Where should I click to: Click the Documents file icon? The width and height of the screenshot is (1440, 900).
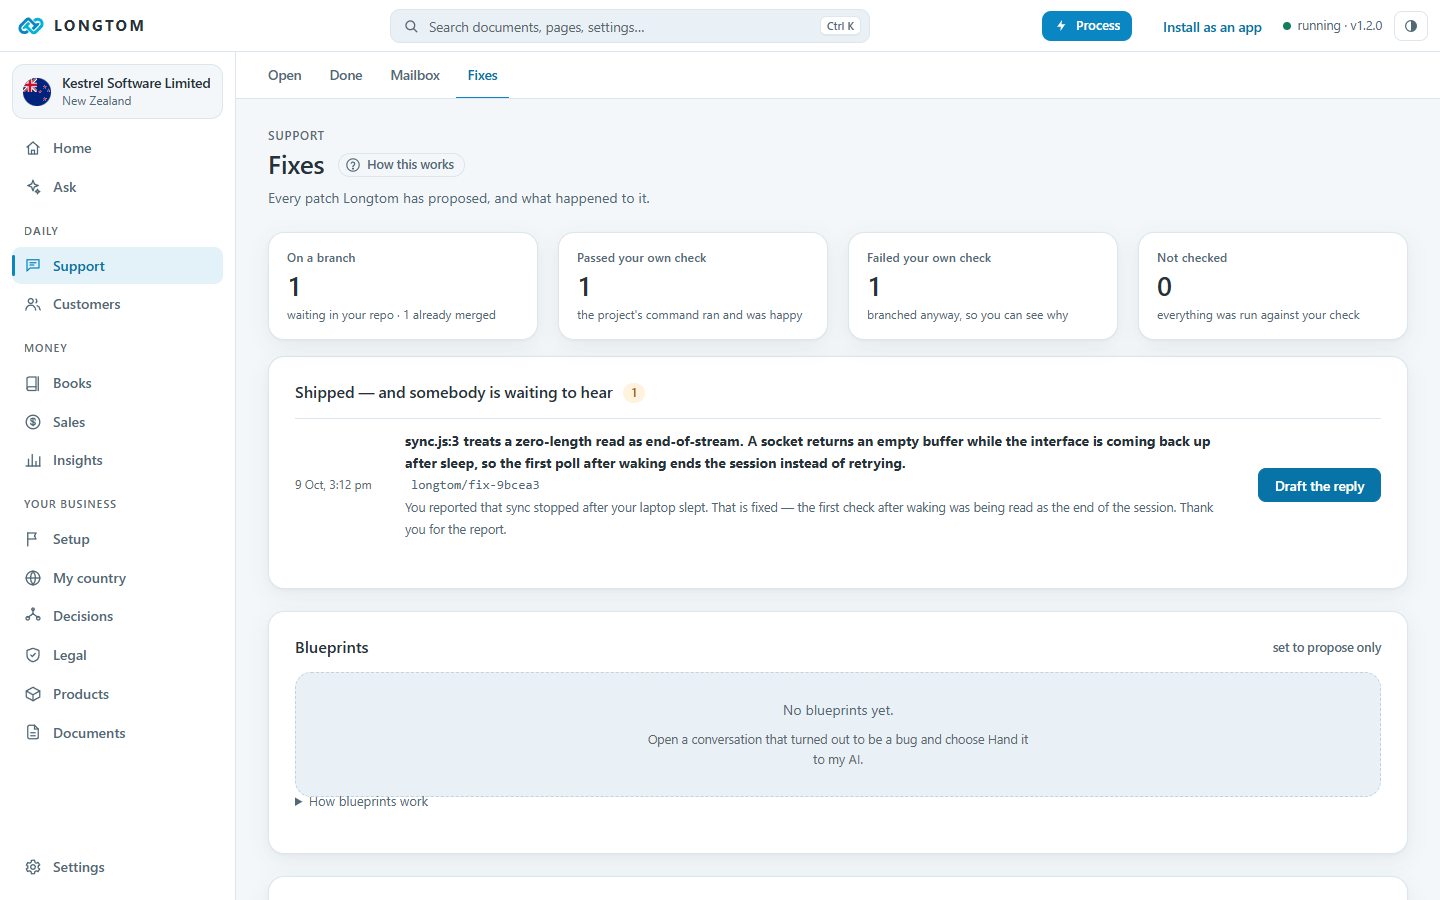(33, 733)
